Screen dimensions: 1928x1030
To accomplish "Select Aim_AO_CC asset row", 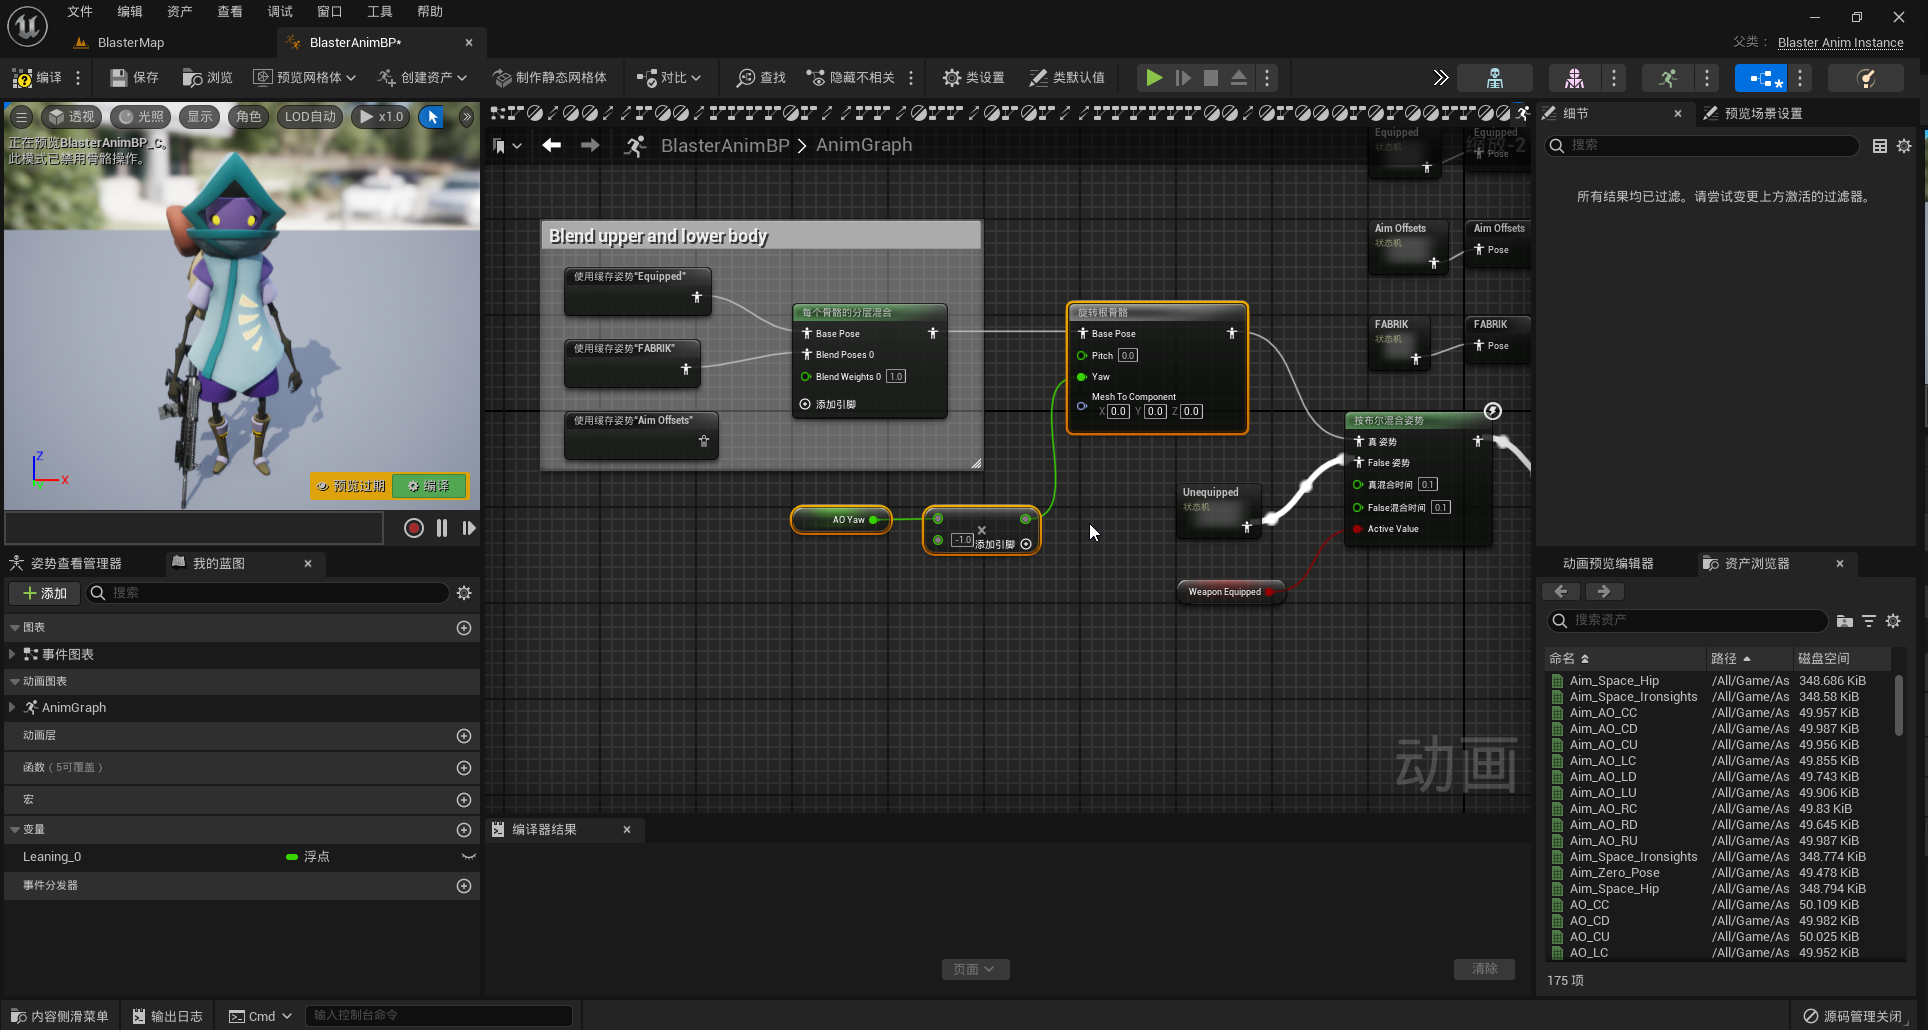I will [x=1720, y=713].
